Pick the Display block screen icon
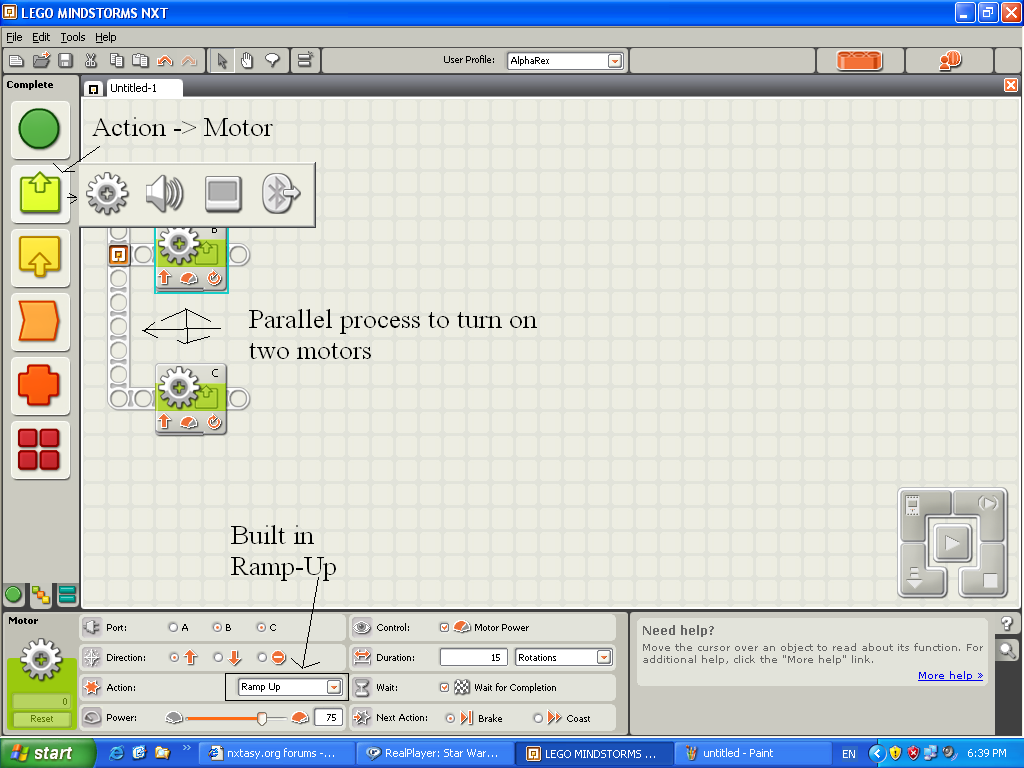 tap(223, 193)
